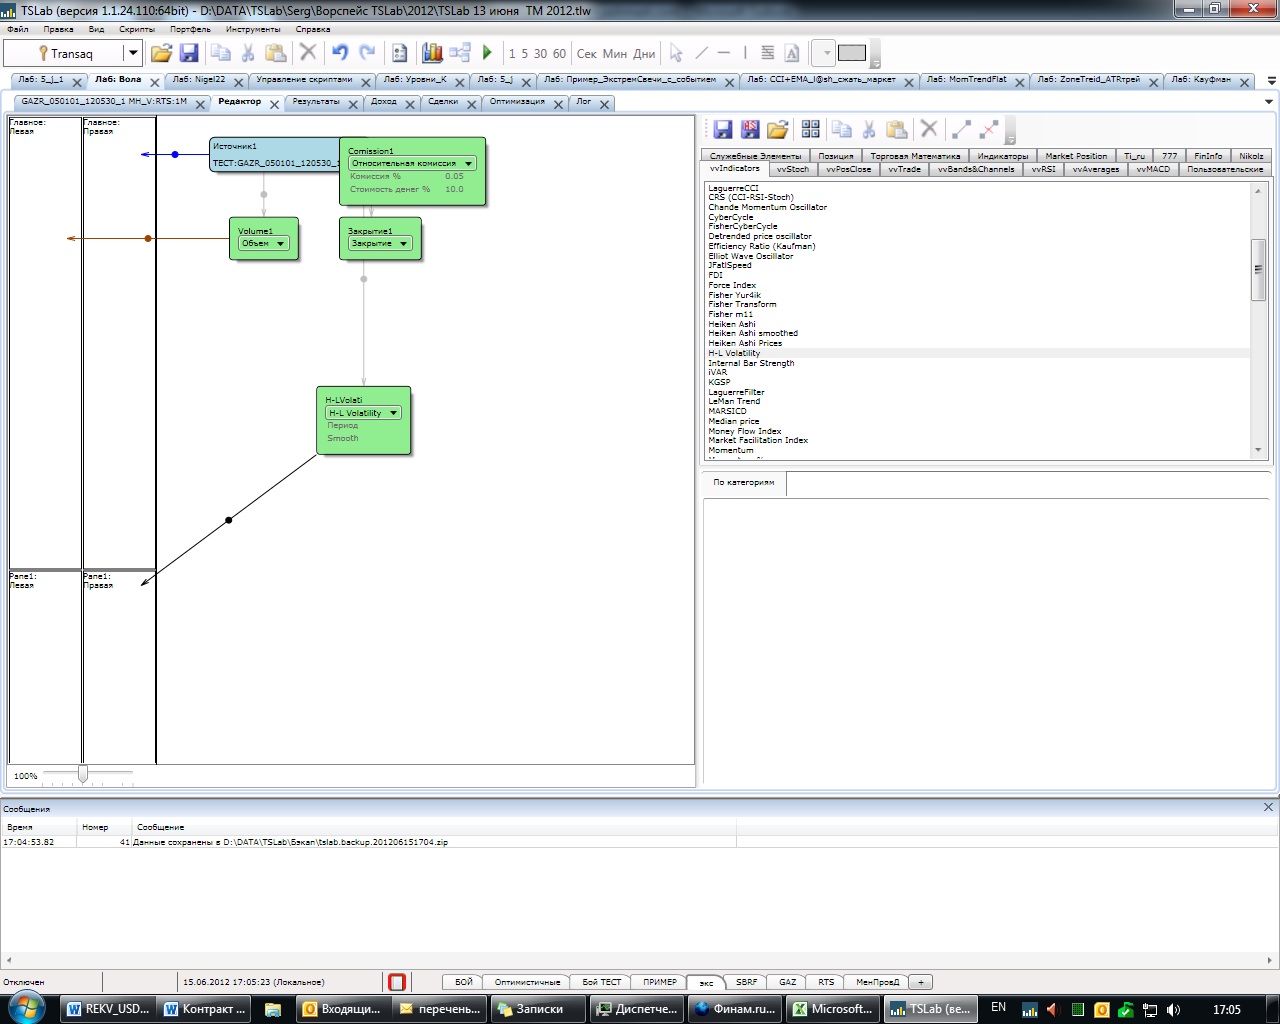Open the Transaq dropdown arrow
Viewport: 1280px width, 1024px height.
pos(132,53)
